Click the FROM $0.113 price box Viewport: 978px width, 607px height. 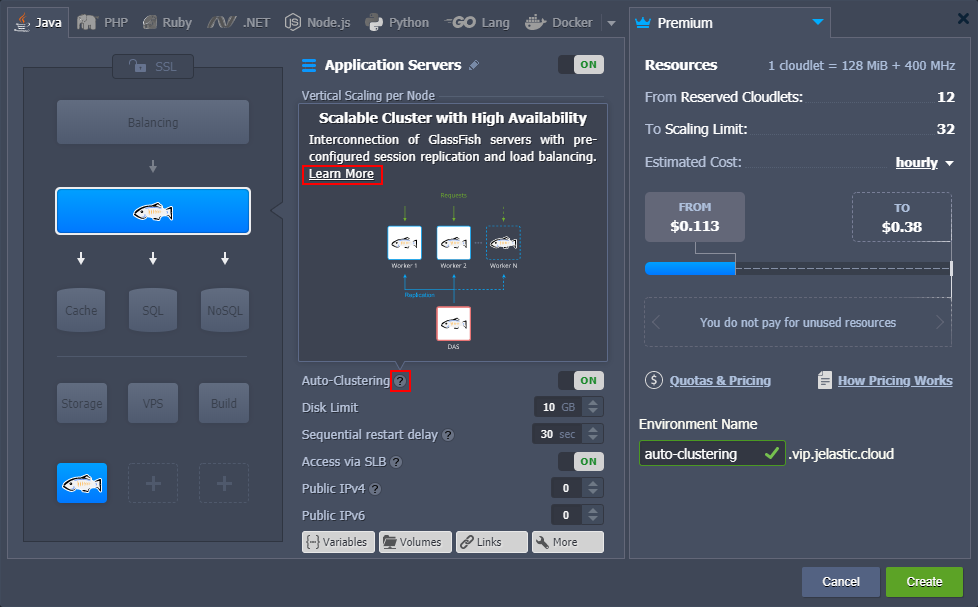click(x=694, y=217)
